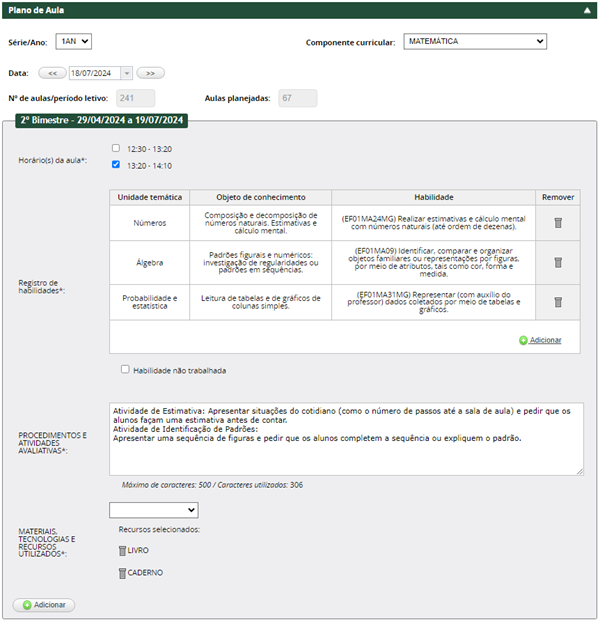
Task: Open the materials and resources dropdown
Action: tap(154, 510)
